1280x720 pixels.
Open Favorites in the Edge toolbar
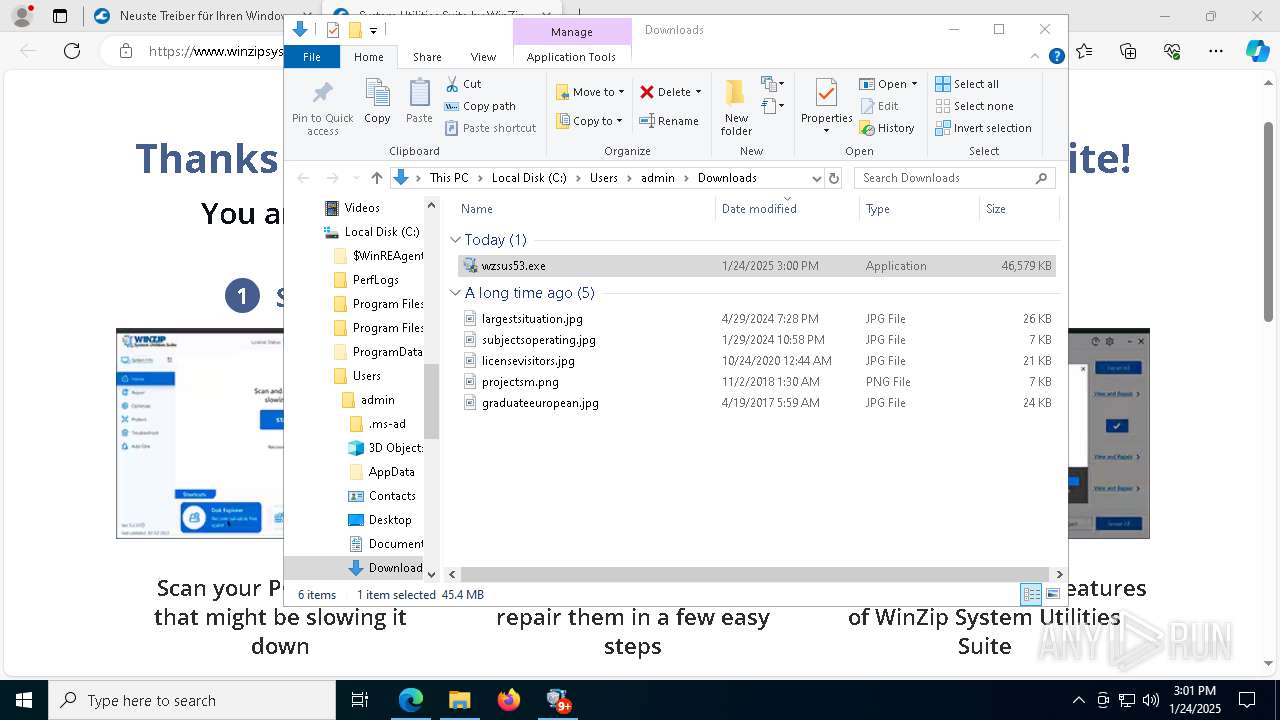point(1084,51)
